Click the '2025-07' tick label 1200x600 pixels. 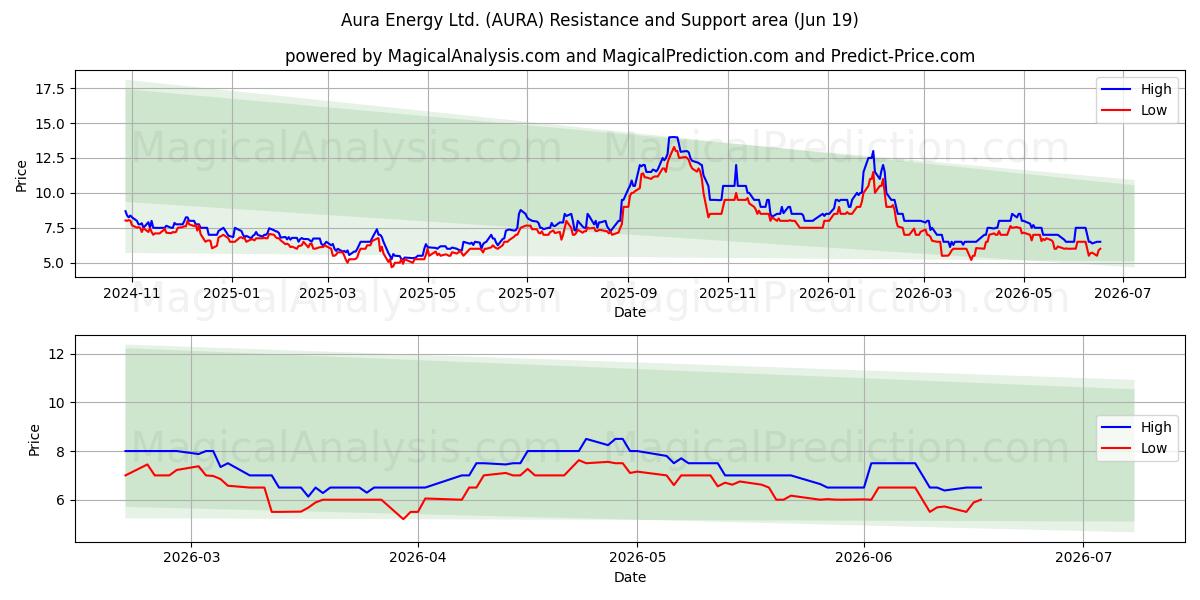529,293
